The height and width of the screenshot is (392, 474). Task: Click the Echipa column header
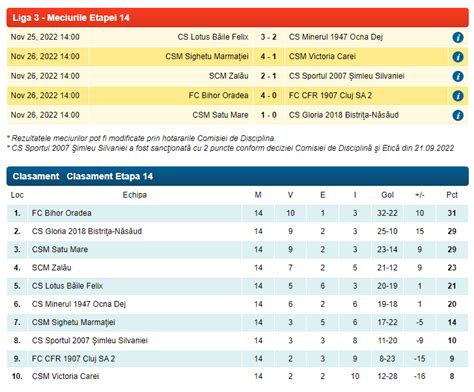point(135,195)
